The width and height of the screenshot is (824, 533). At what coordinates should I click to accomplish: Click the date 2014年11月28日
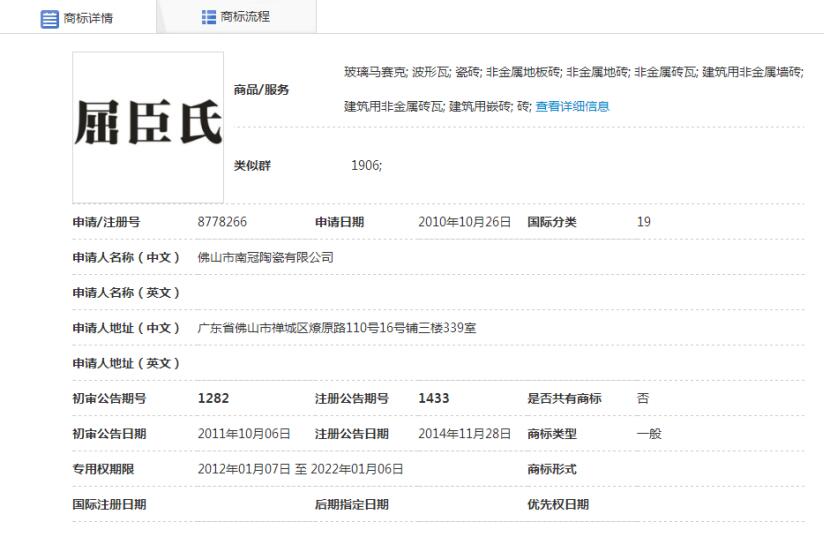pyautogui.click(x=465, y=434)
